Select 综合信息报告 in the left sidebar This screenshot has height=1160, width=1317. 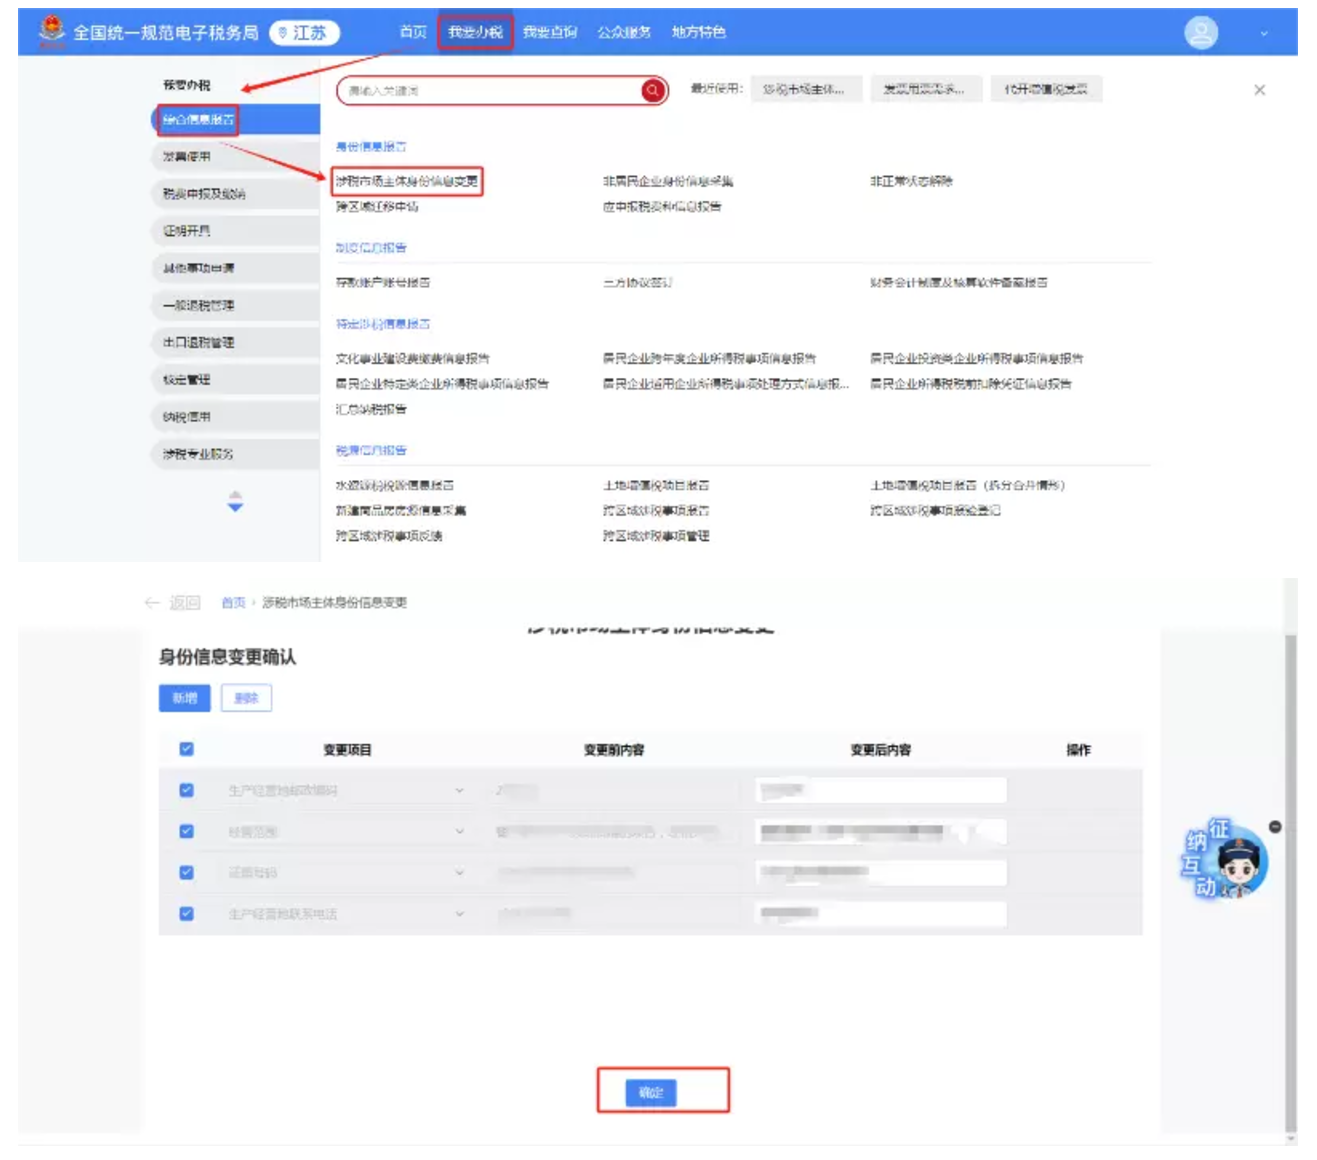pos(198,120)
